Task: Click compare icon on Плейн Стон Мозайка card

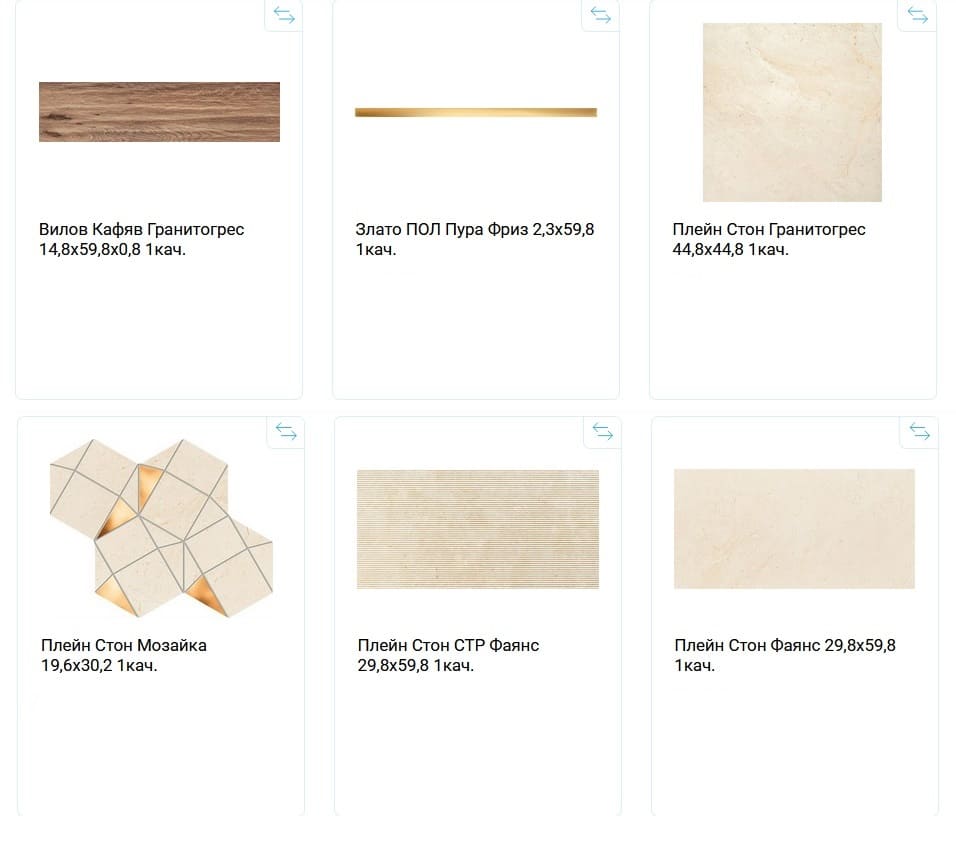Action: point(286,432)
